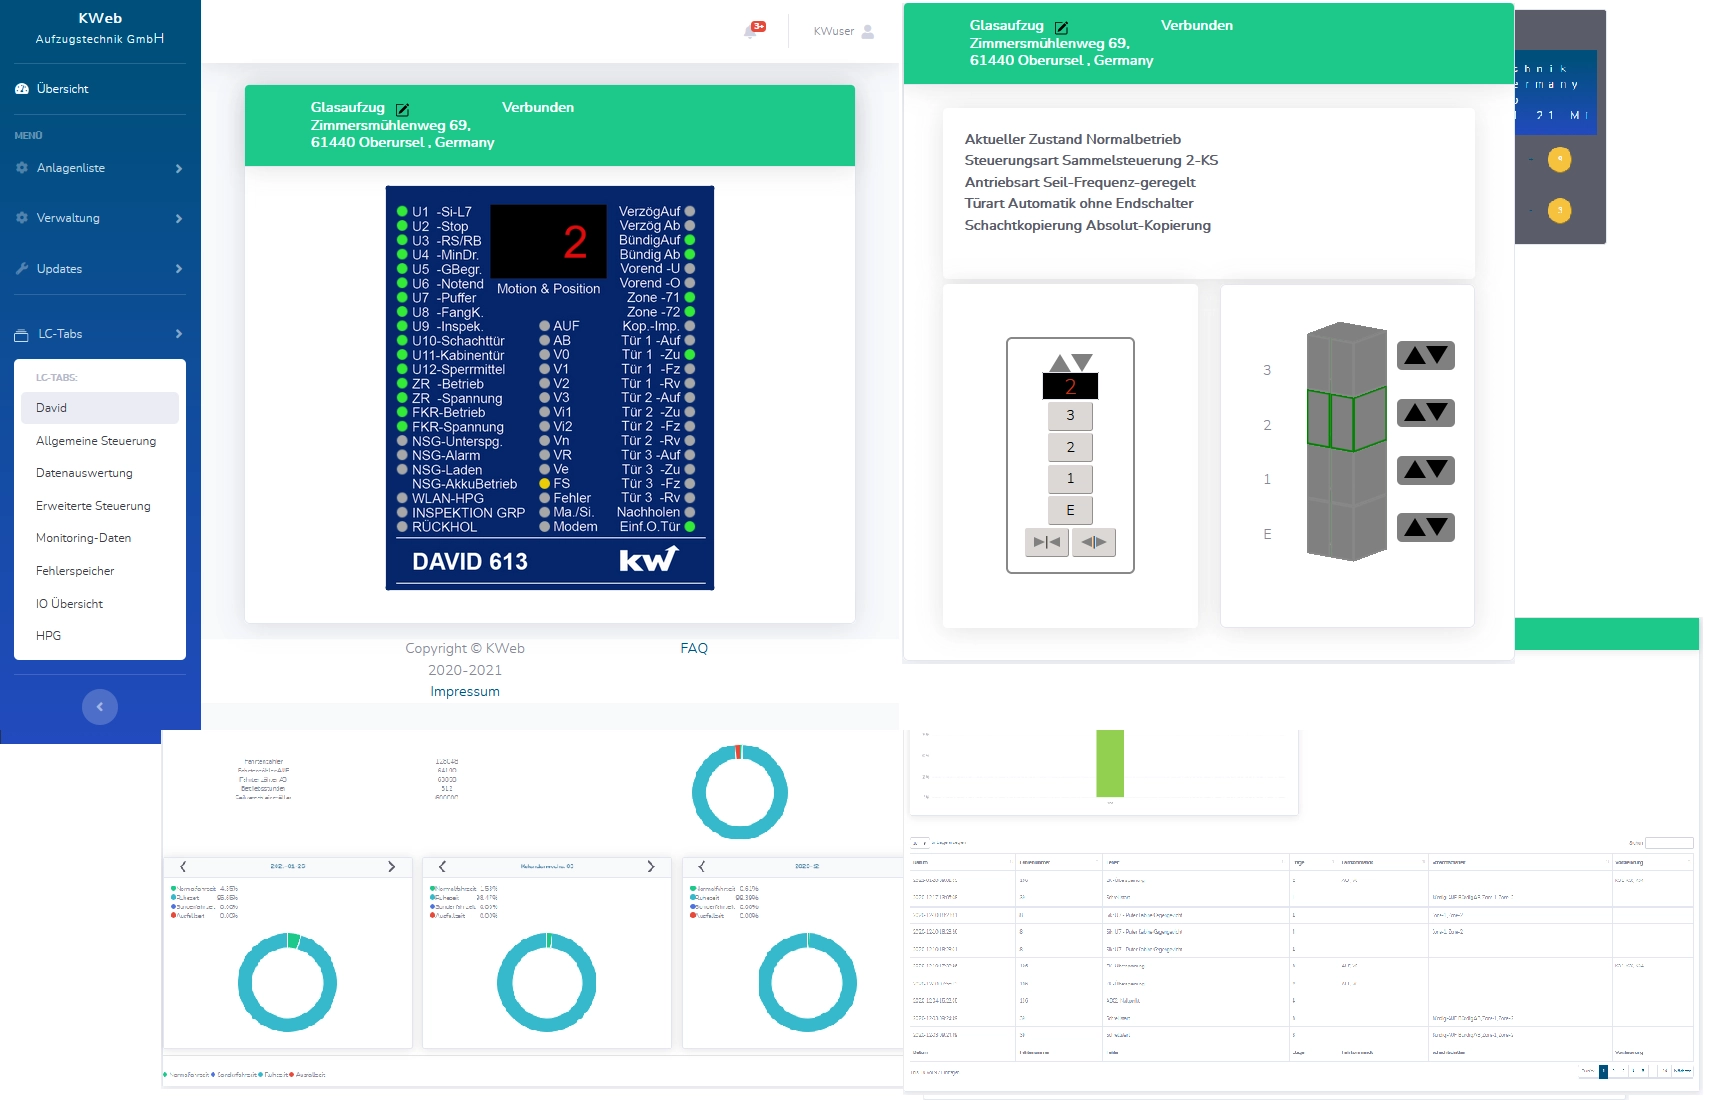The image size is (1735, 1100).
Task: Click the notification bell icon
Action: coord(751,31)
